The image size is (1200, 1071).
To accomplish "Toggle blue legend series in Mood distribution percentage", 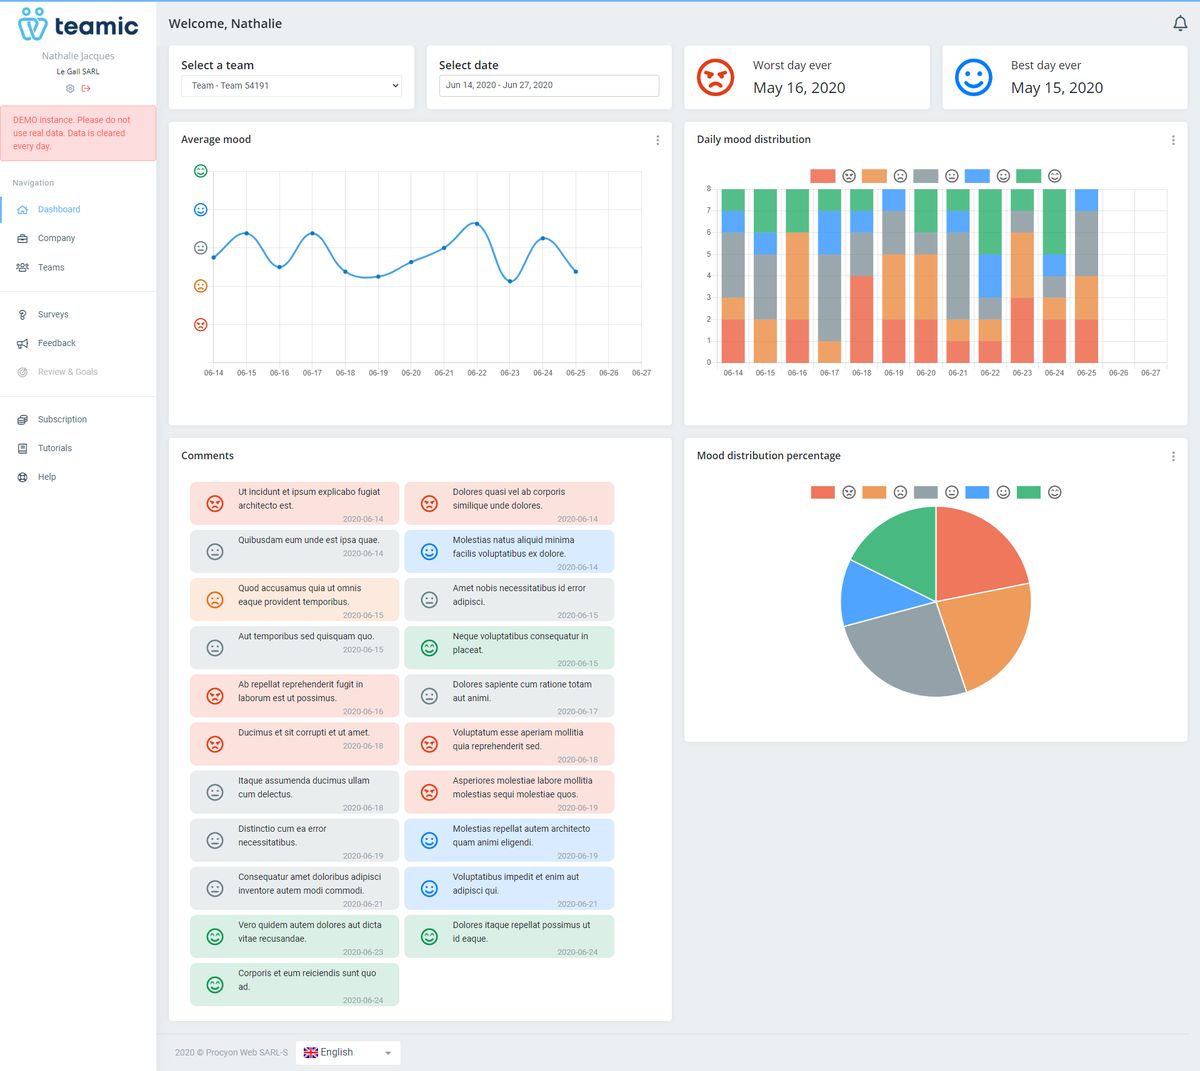I will click(977, 492).
